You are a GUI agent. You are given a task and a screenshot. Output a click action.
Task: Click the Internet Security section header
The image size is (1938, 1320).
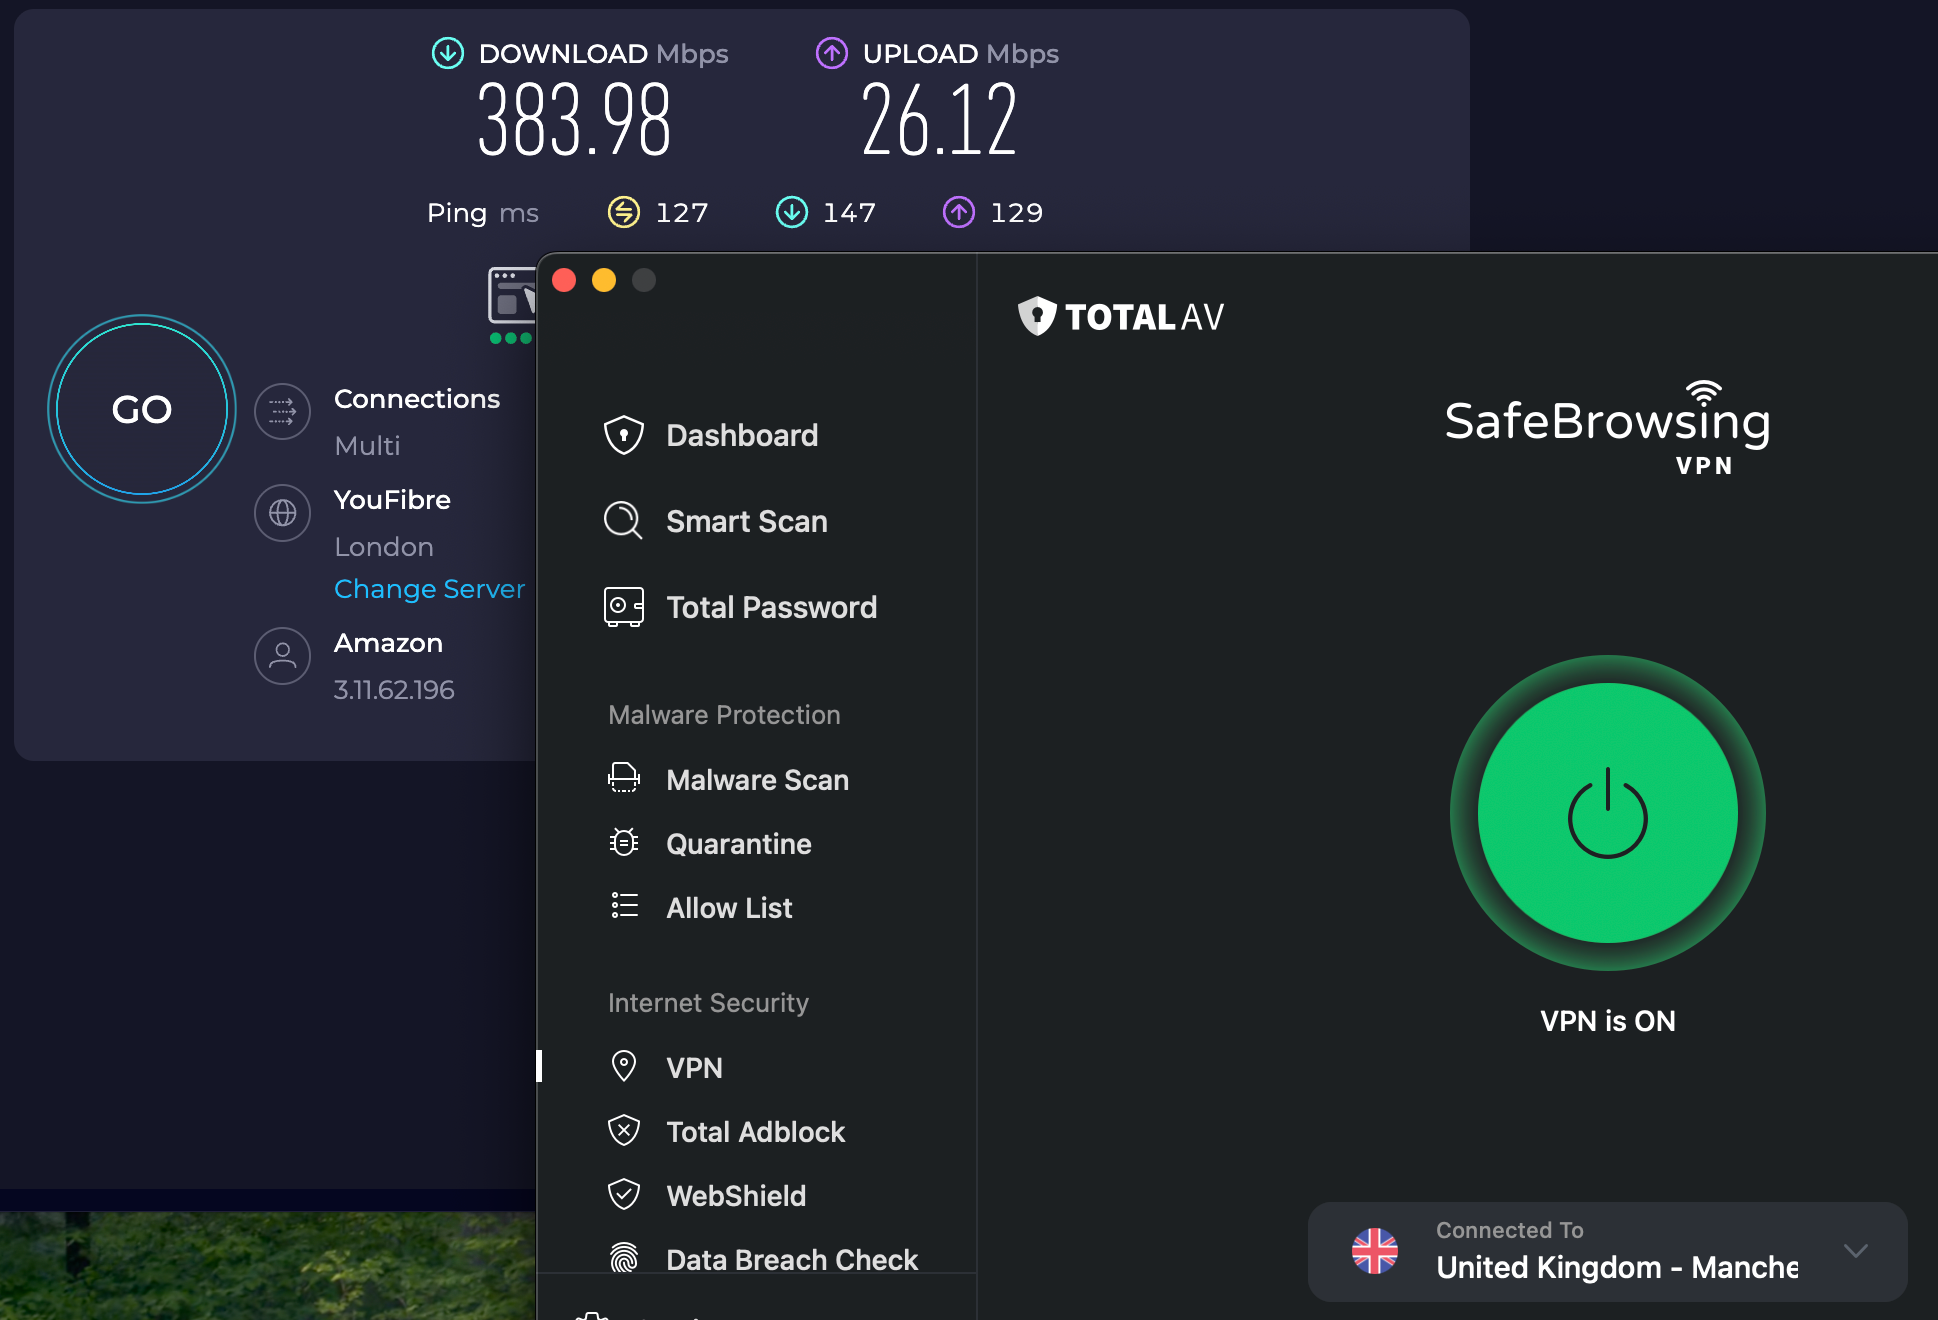(x=708, y=1003)
